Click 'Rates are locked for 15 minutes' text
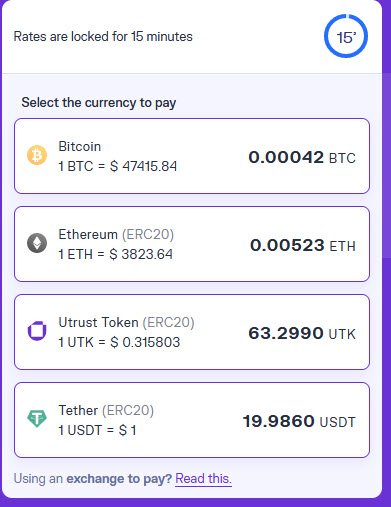This screenshot has width=391, height=507. point(103,36)
